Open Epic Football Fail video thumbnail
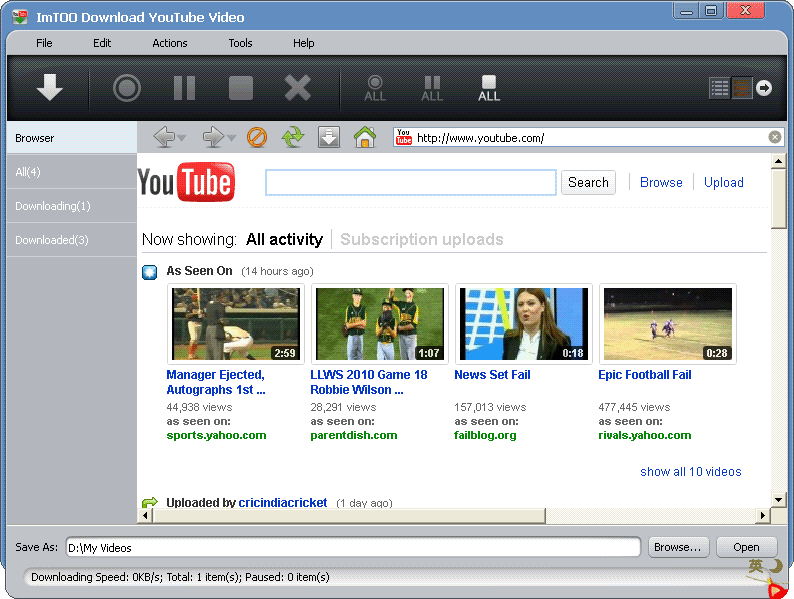 667,324
